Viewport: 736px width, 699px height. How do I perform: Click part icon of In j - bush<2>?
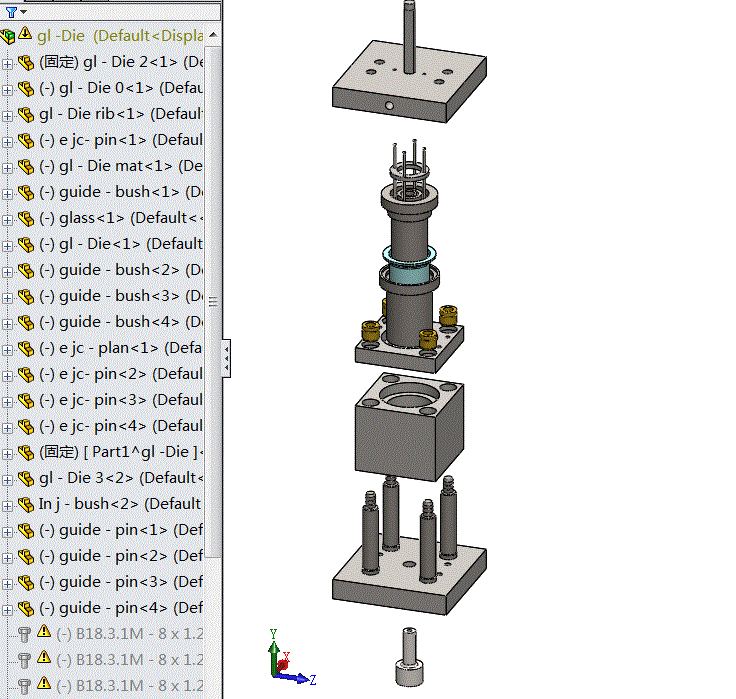[x=26, y=505]
